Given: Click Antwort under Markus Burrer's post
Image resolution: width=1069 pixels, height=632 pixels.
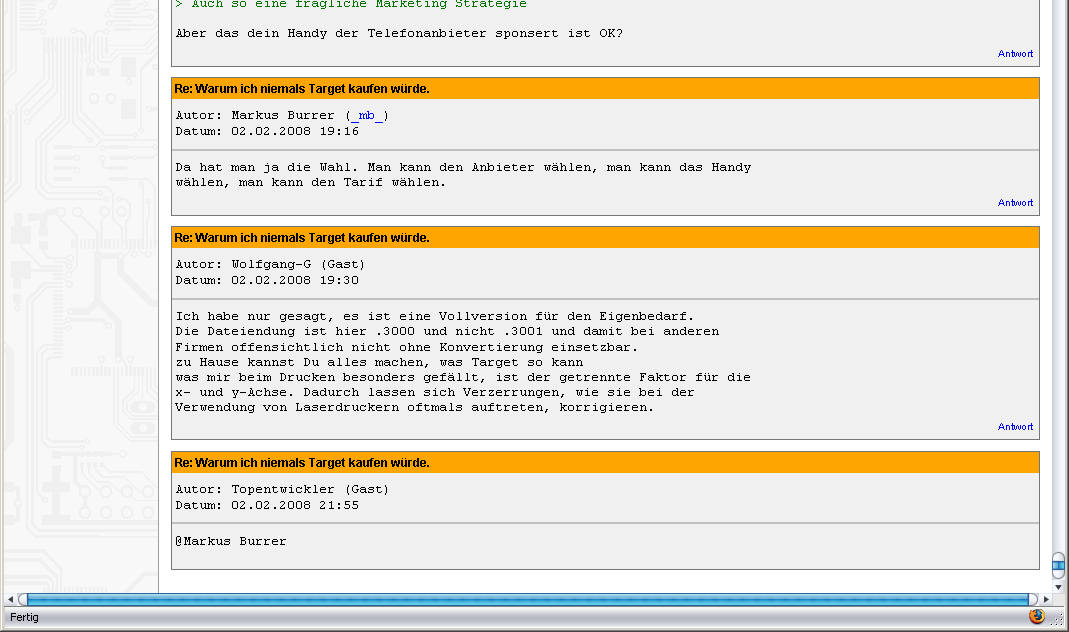Looking at the screenshot, I should pos(1015,203).
